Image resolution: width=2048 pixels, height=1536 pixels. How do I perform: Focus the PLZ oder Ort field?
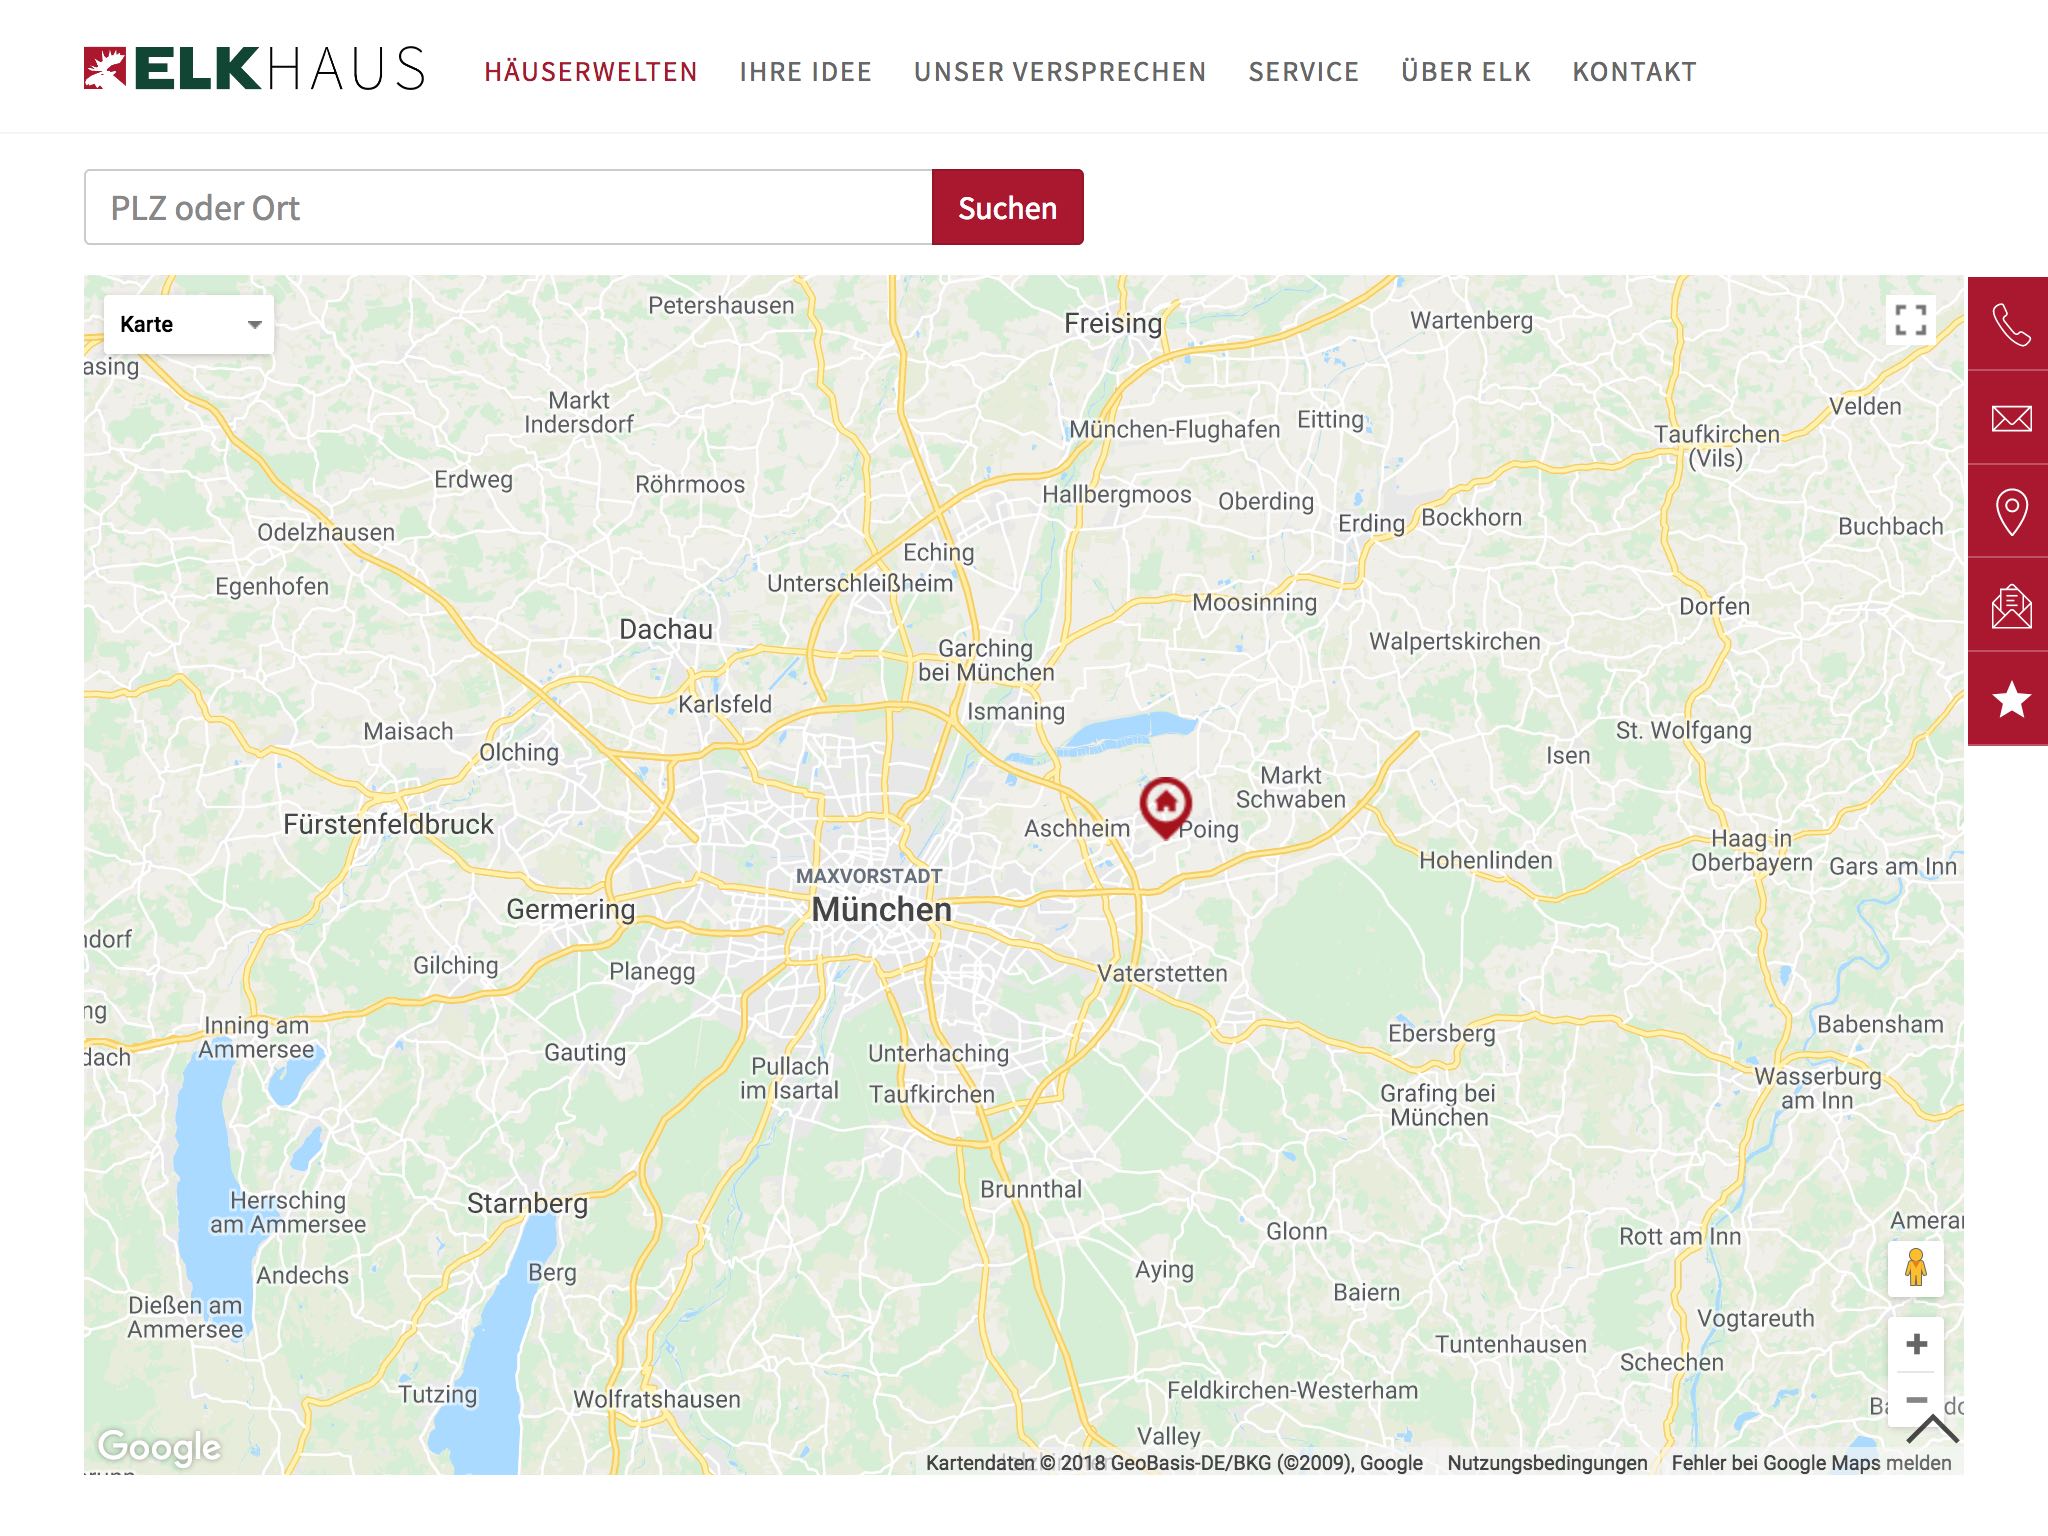(x=508, y=207)
